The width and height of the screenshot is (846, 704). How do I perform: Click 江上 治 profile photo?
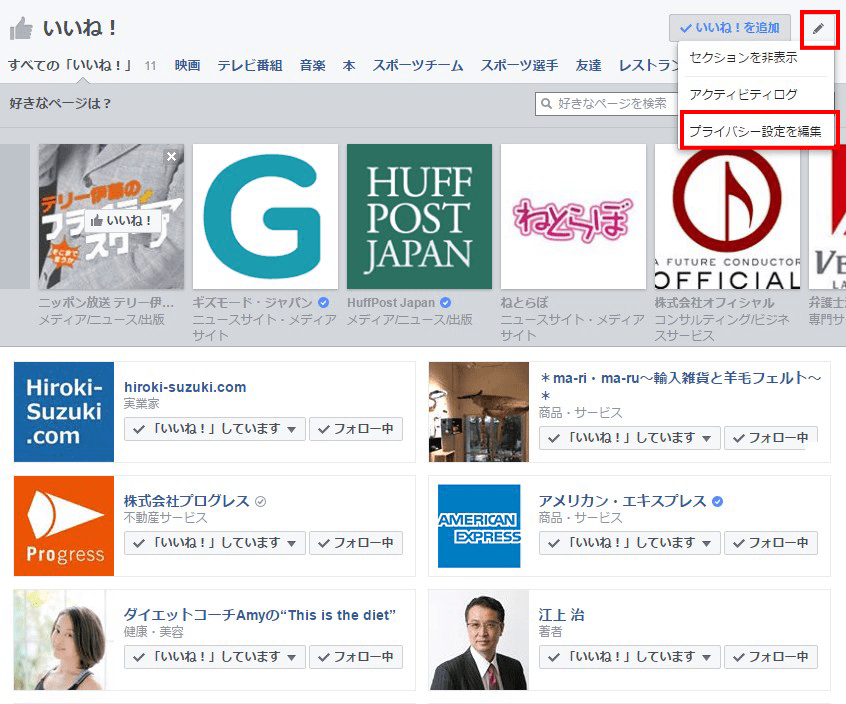[479, 640]
